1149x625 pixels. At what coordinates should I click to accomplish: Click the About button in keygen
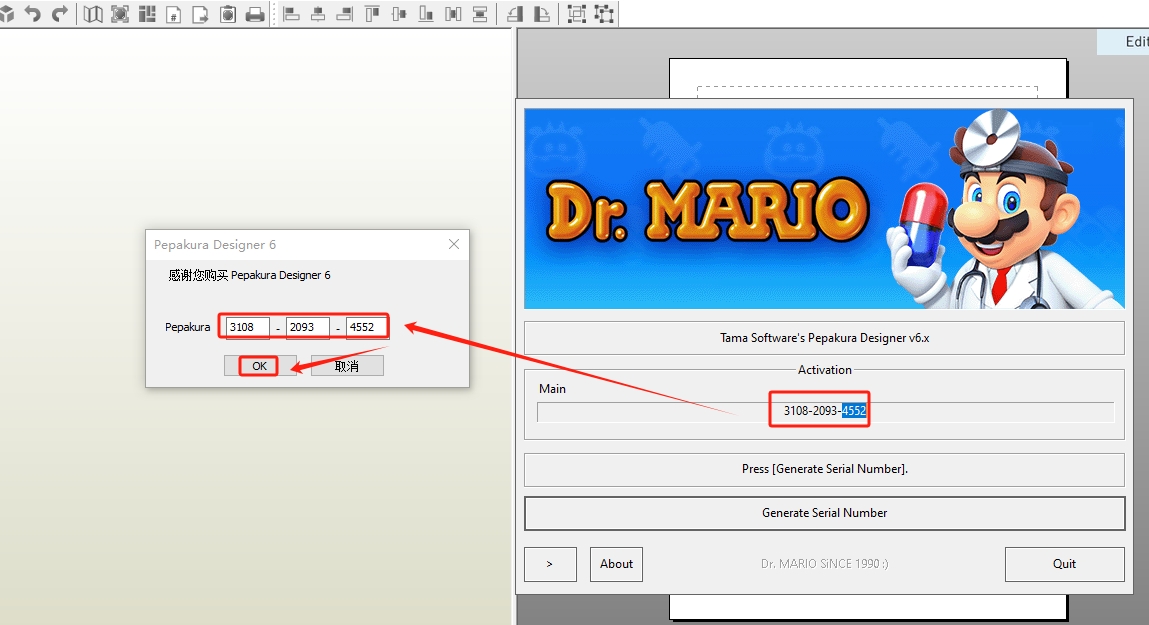[x=616, y=564]
